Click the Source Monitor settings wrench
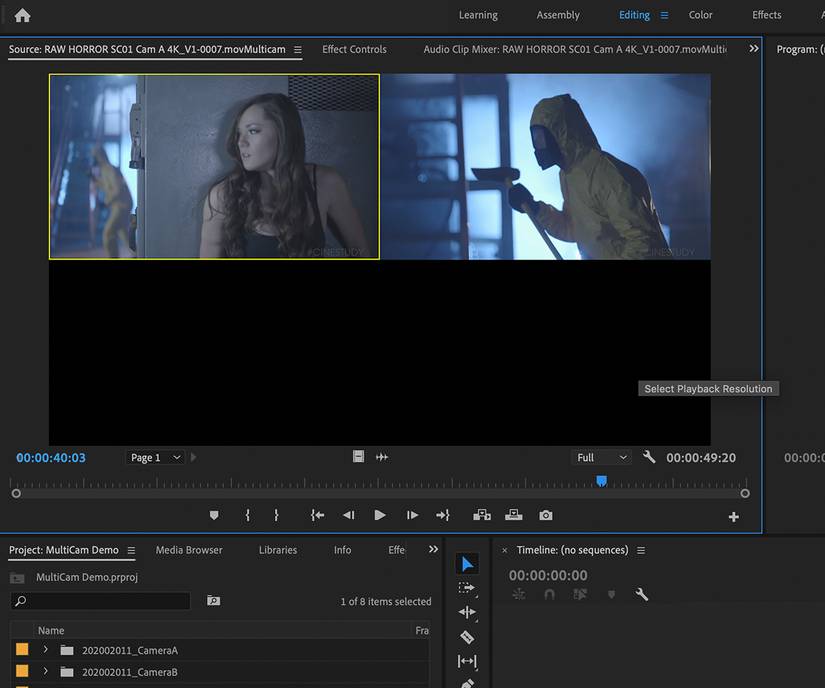 [x=649, y=457]
